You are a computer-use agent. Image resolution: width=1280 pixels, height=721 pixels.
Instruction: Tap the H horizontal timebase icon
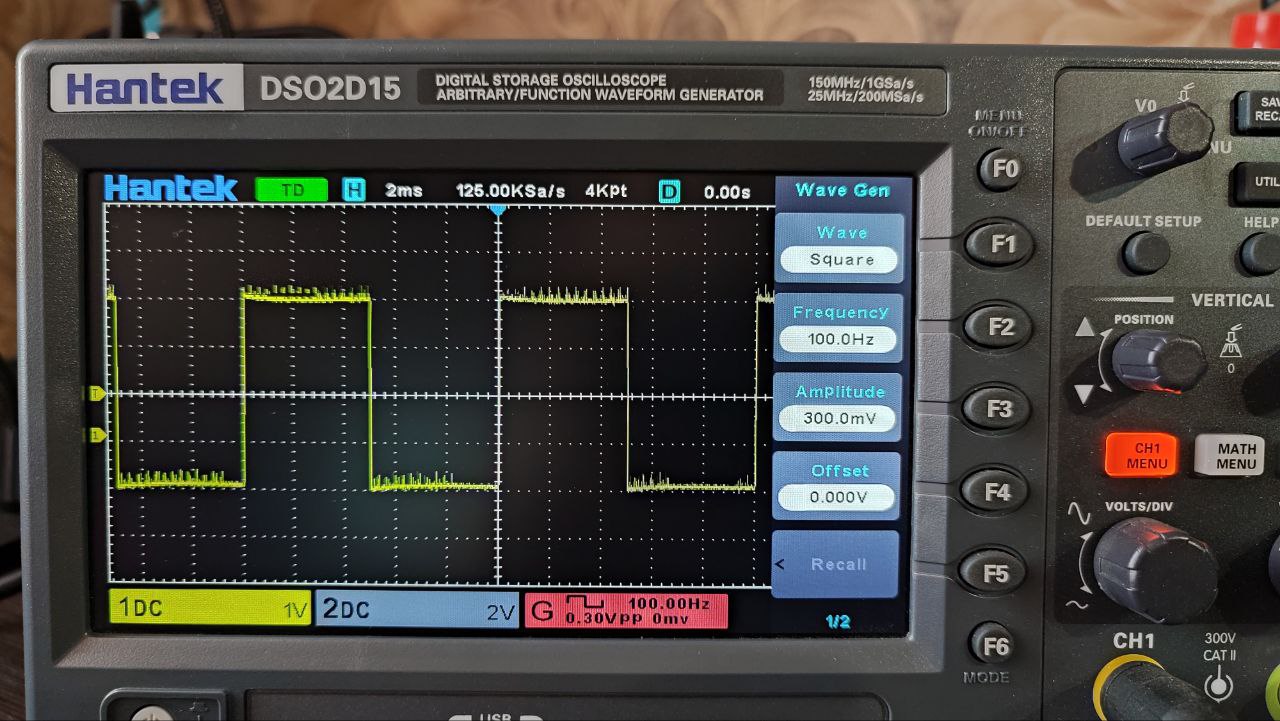[x=353, y=189]
